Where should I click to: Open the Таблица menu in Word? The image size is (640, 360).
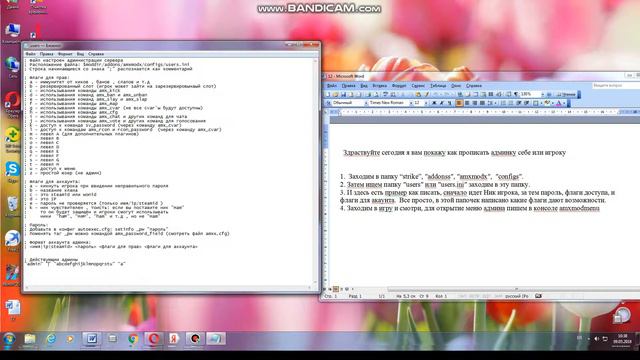pyautogui.click(x=438, y=86)
